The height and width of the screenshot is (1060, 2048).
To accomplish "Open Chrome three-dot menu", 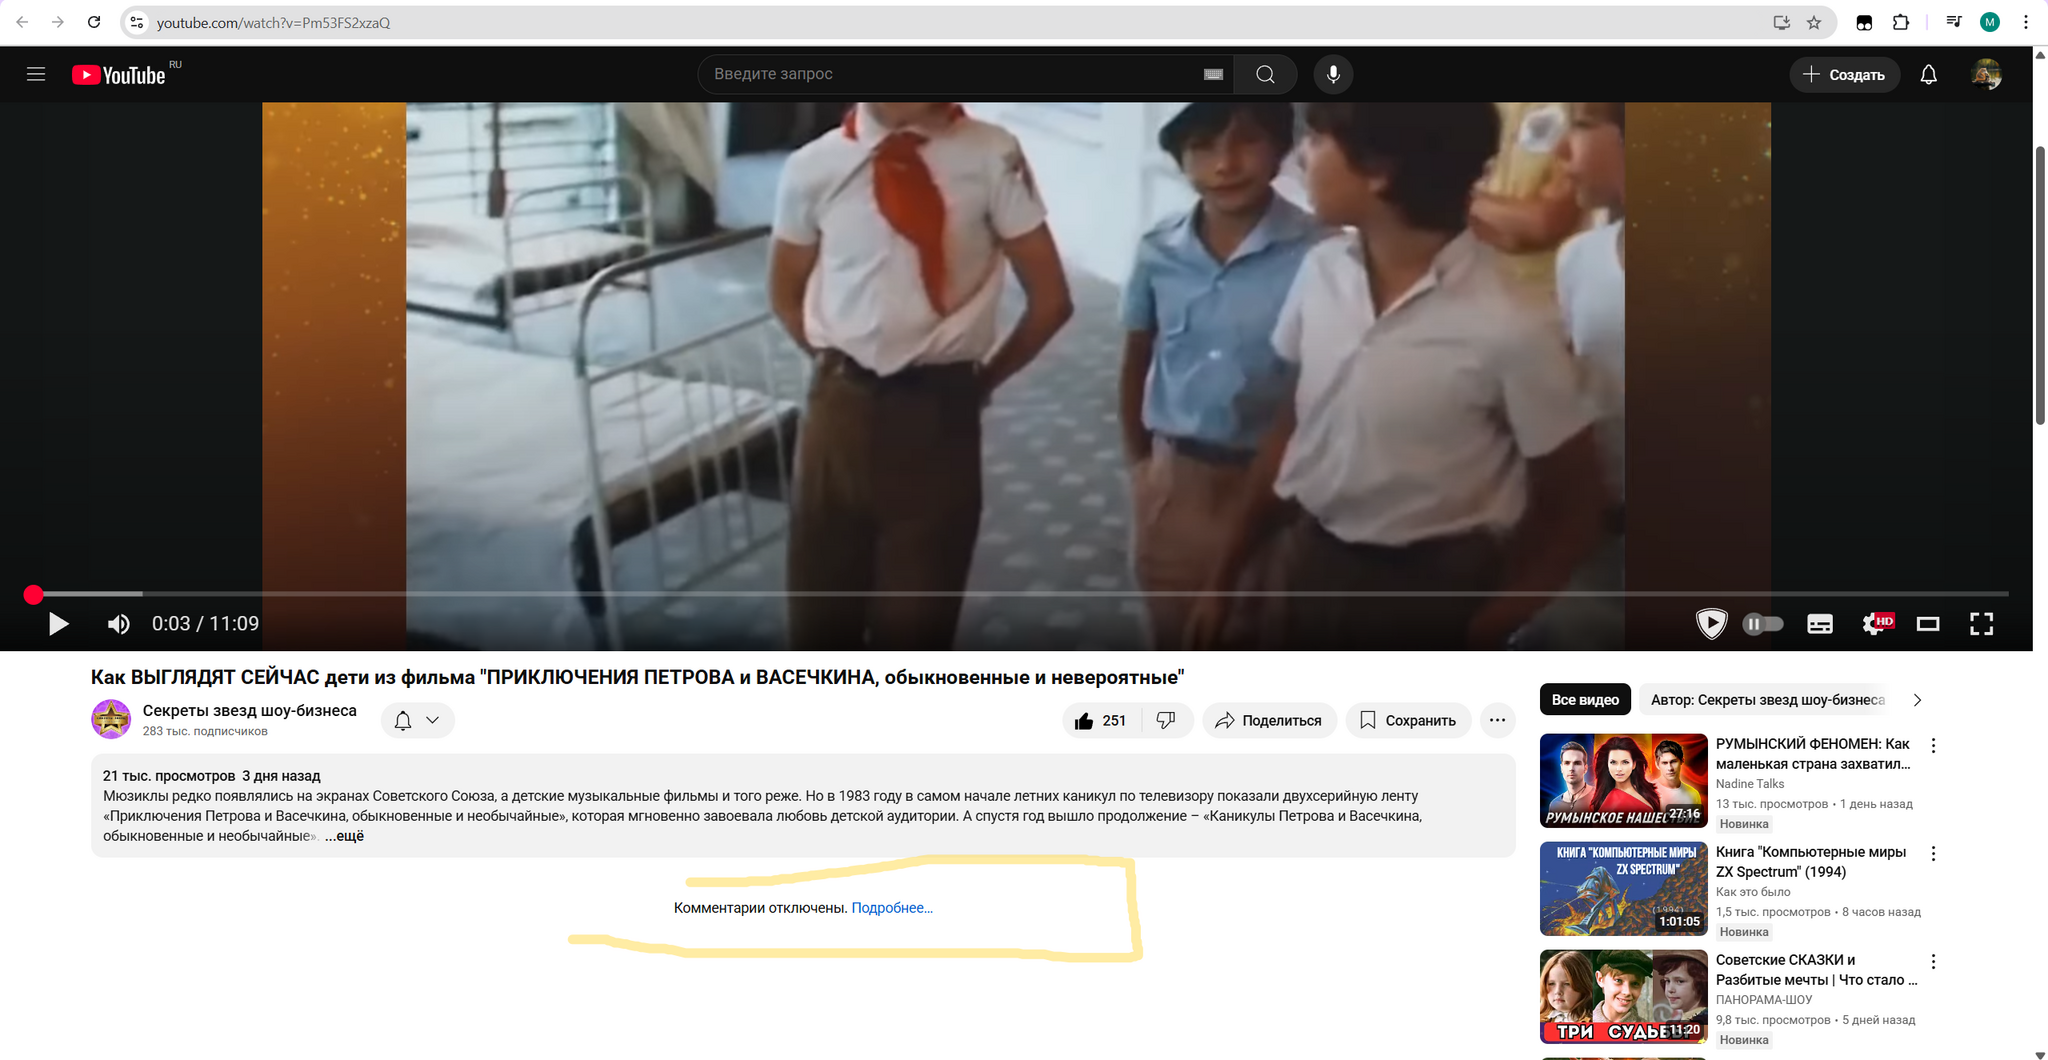I will click(x=2026, y=22).
